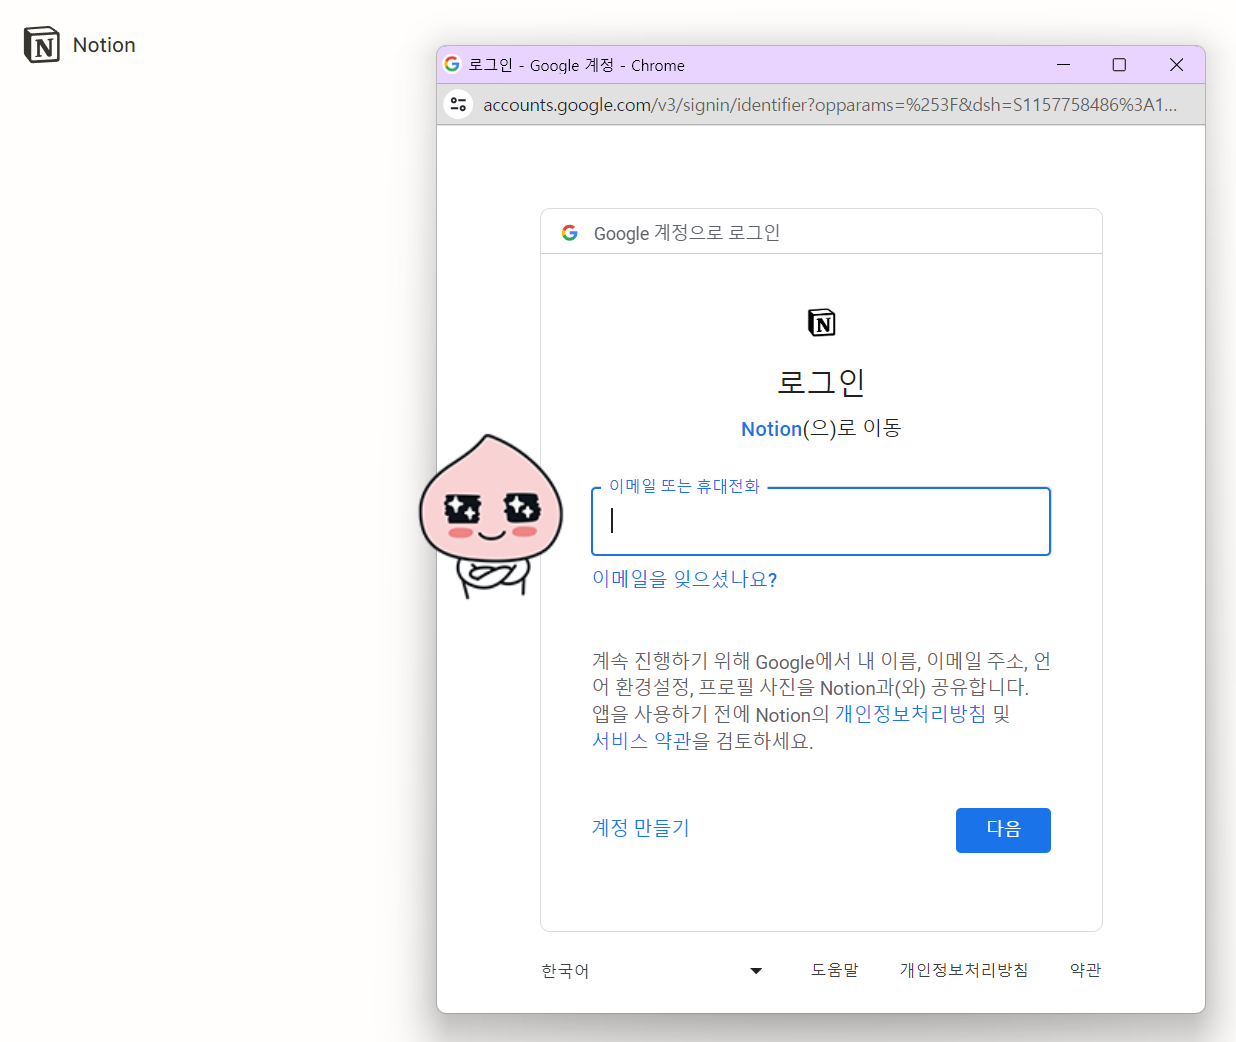Open the site information icon in the address bar
The width and height of the screenshot is (1236, 1042).
pyautogui.click(x=458, y=104)
